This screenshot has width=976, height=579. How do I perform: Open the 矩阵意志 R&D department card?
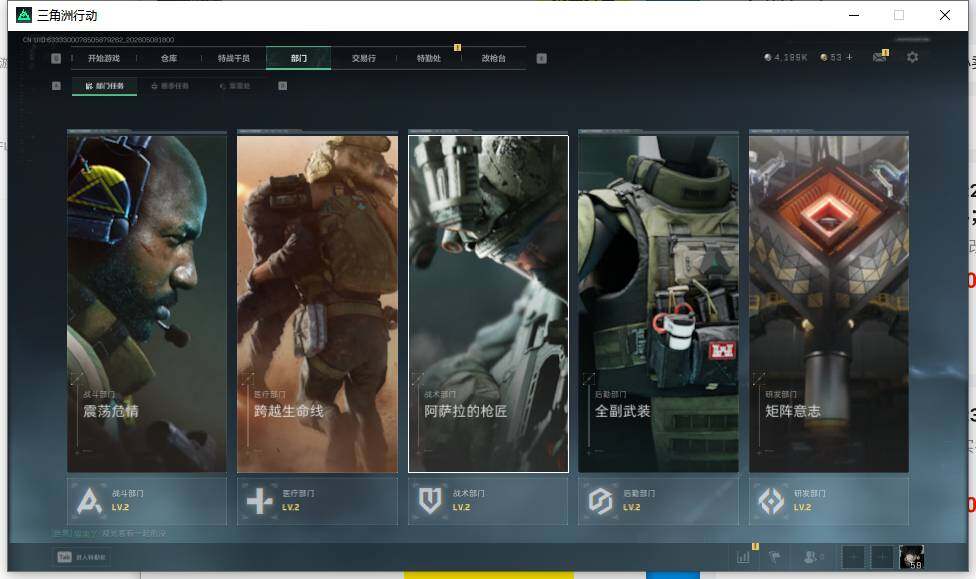829,303
